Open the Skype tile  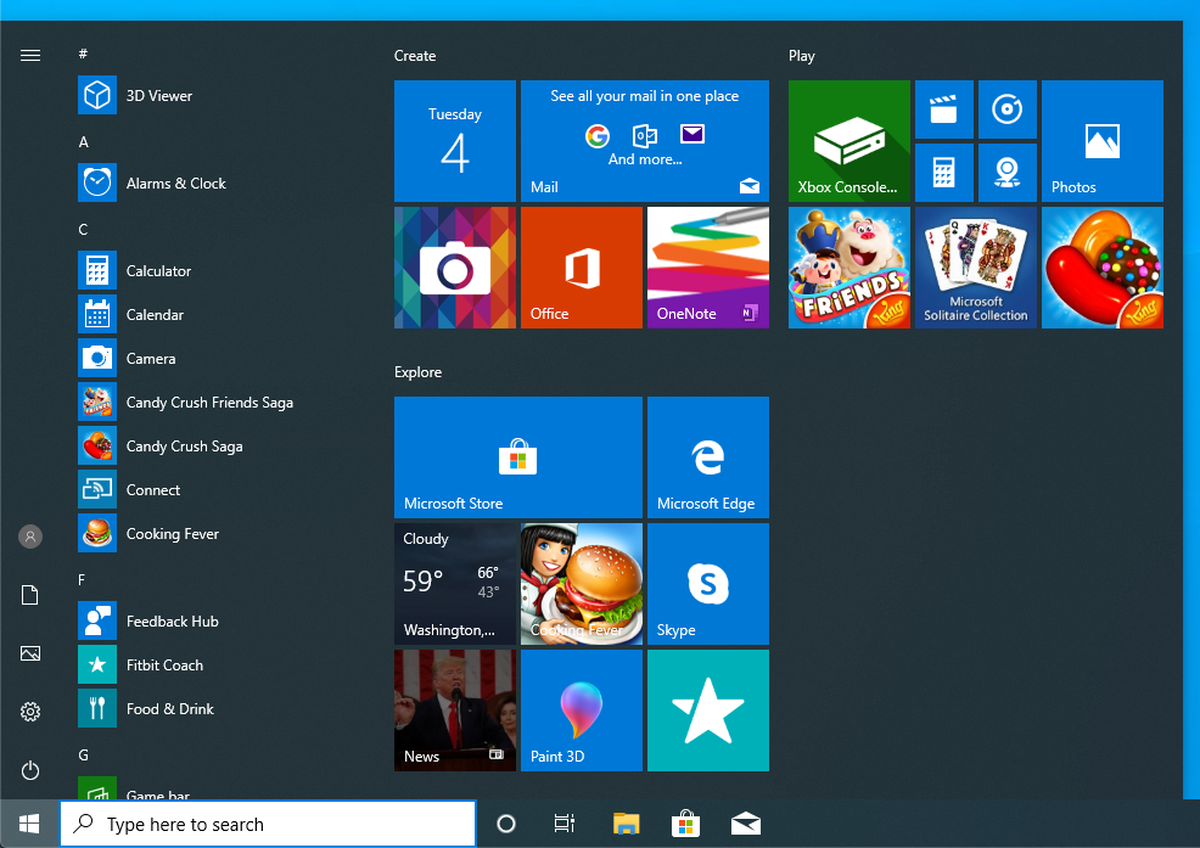pos(708,584)
